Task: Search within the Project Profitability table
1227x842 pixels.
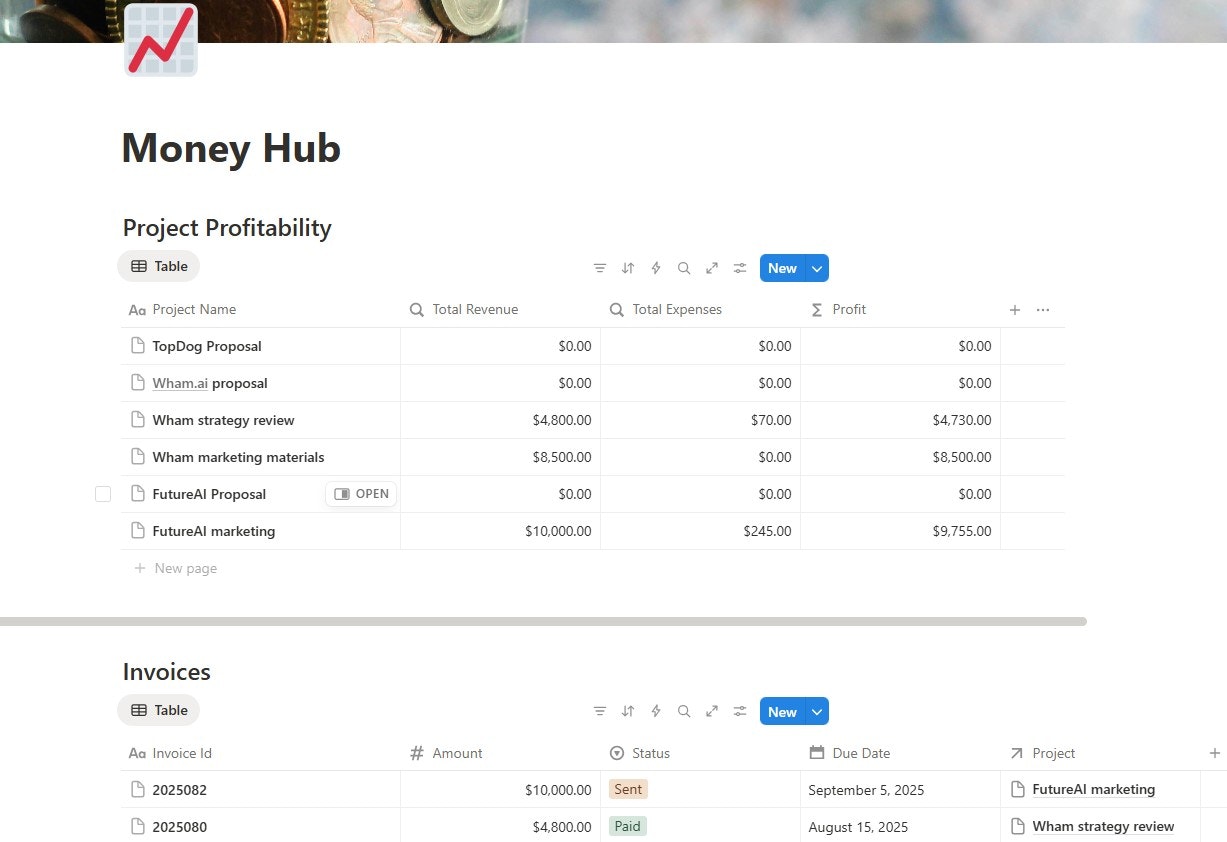Action: pos(684,267)
